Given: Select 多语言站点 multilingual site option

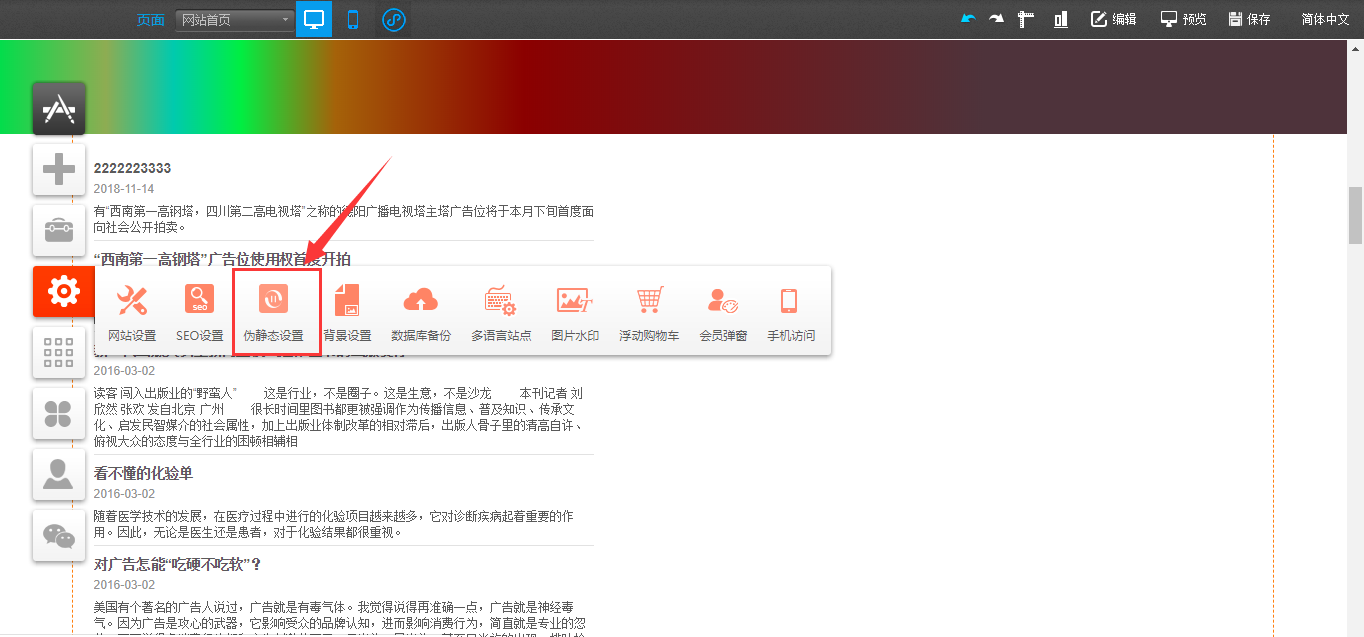Looking at the screenshot, I should point(501,310).
